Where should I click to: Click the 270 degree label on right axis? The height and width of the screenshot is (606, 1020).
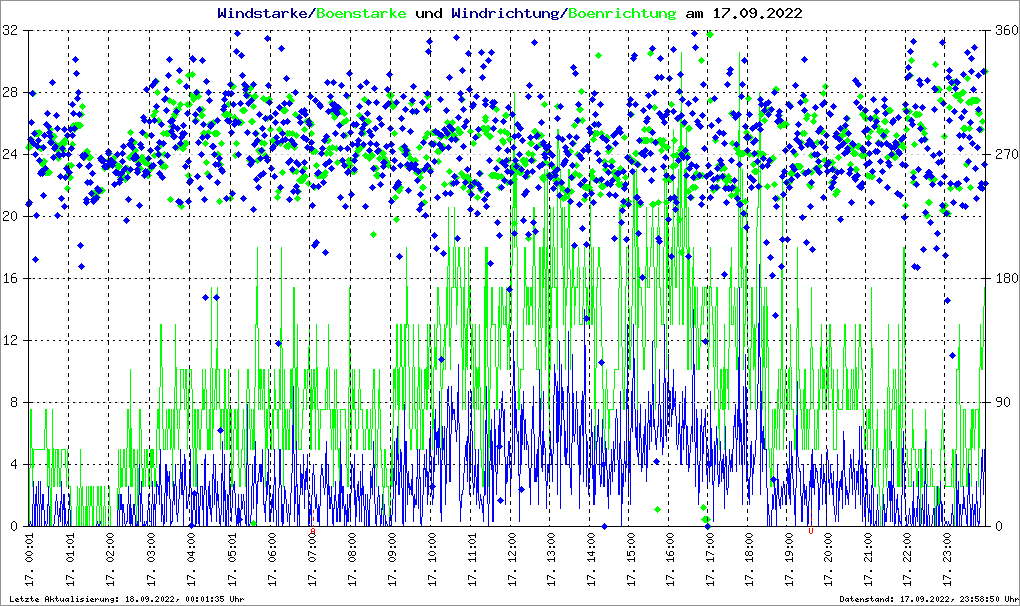tap(1004, 155)
